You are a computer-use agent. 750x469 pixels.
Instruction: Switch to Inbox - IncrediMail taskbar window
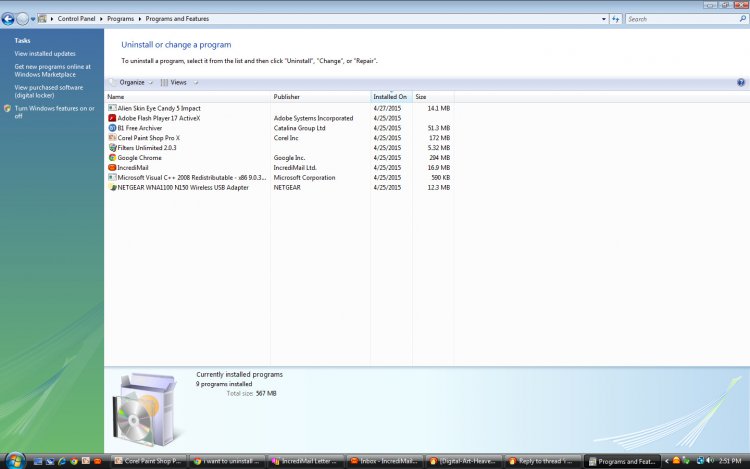[x=384, y=461]
